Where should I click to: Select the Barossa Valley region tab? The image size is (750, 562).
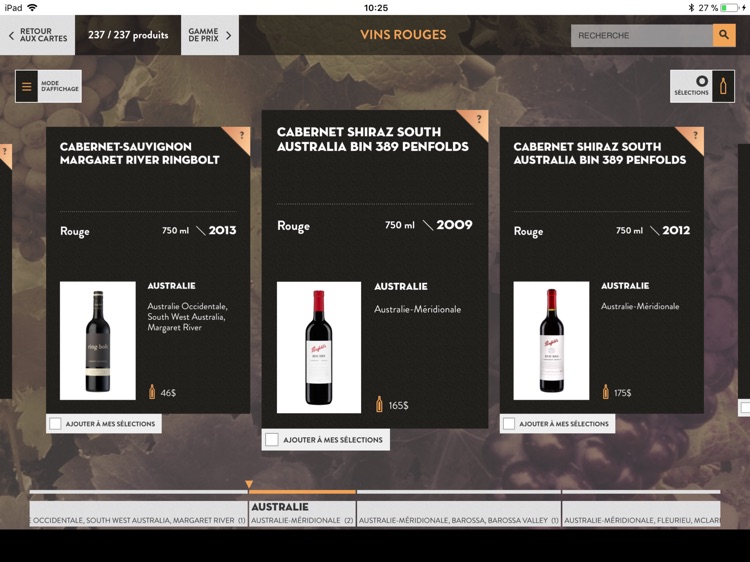(x=459, y=513)
